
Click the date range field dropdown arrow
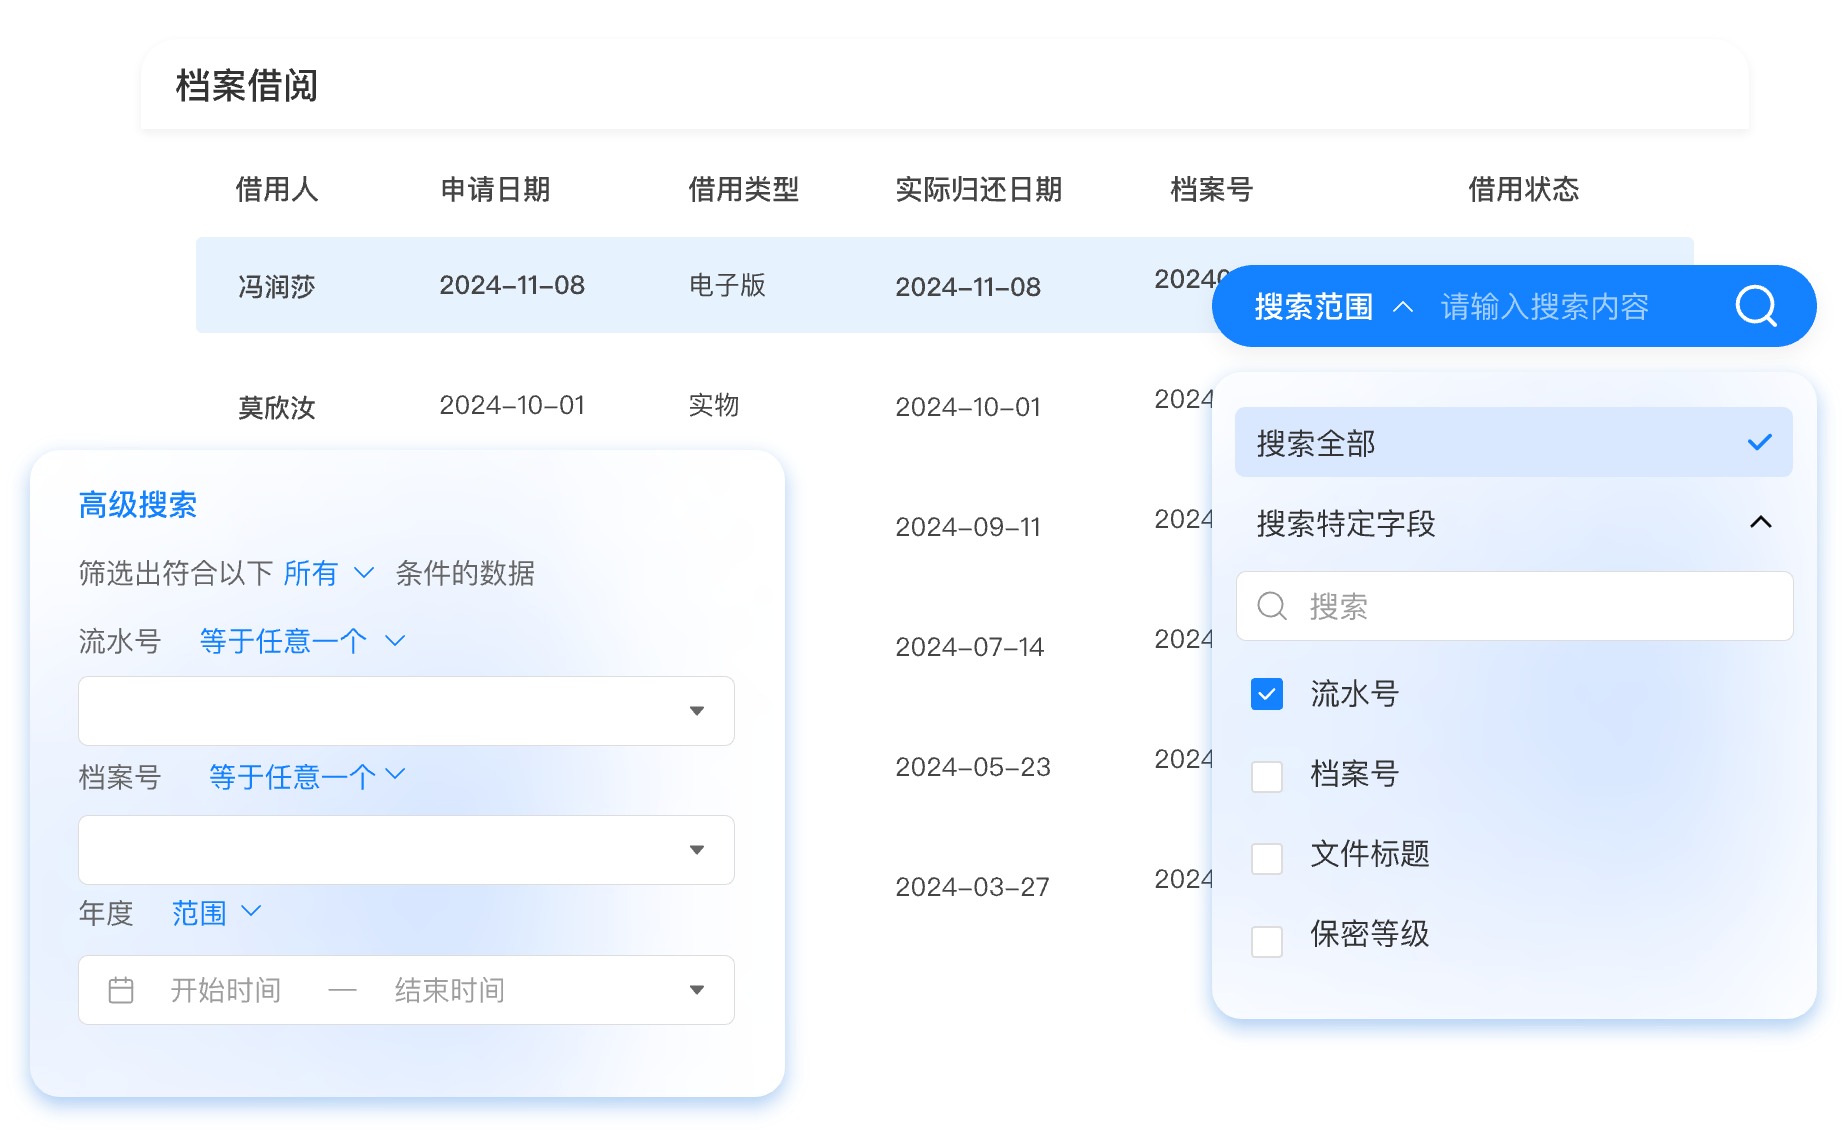pos(697,990)
